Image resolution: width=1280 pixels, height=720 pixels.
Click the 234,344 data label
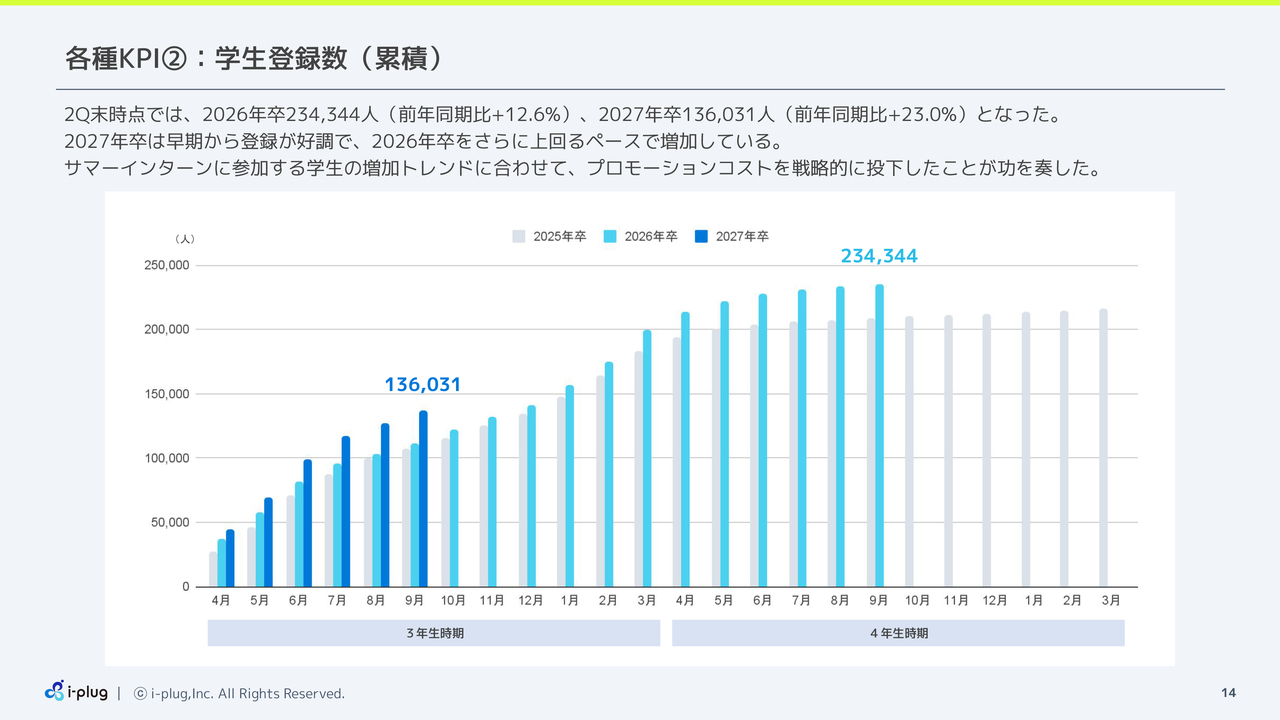[878, 256]
